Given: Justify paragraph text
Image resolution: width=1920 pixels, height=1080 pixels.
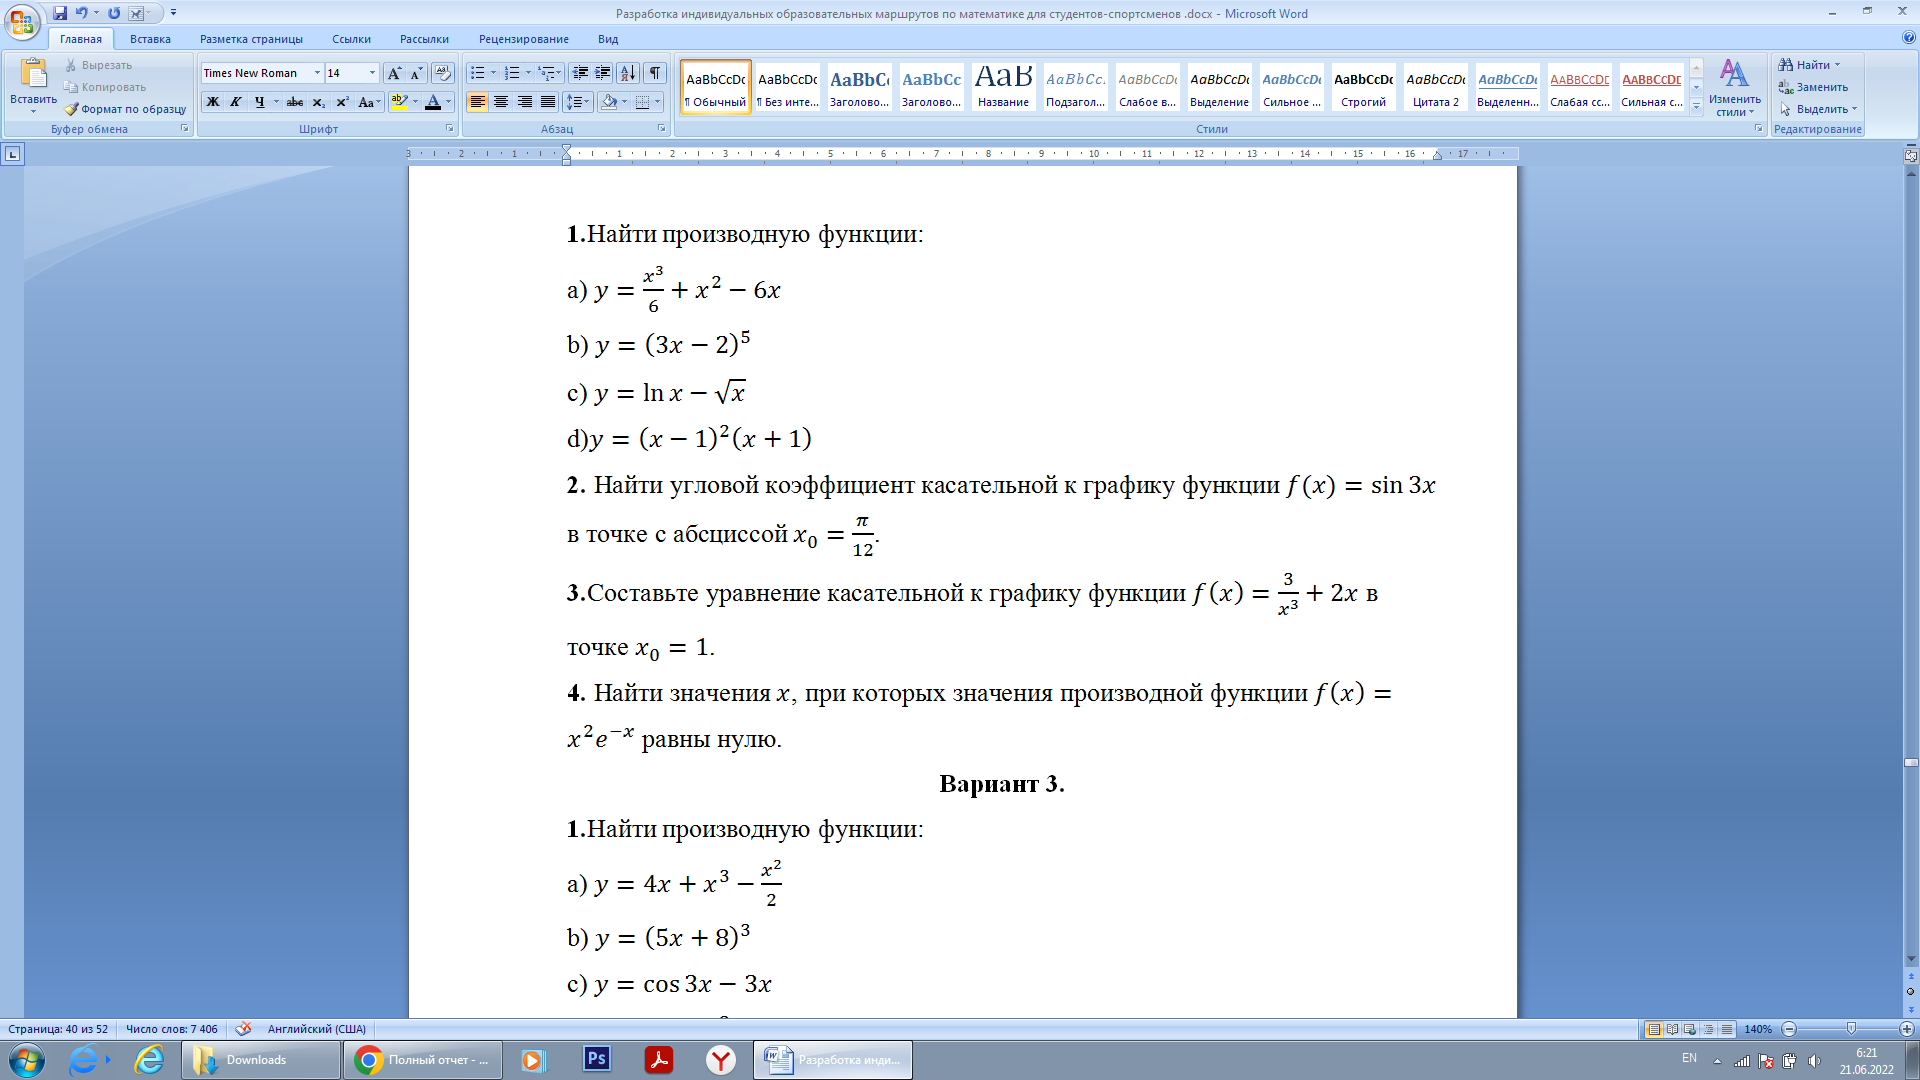Looking at the screenshot, I should 547,102.
